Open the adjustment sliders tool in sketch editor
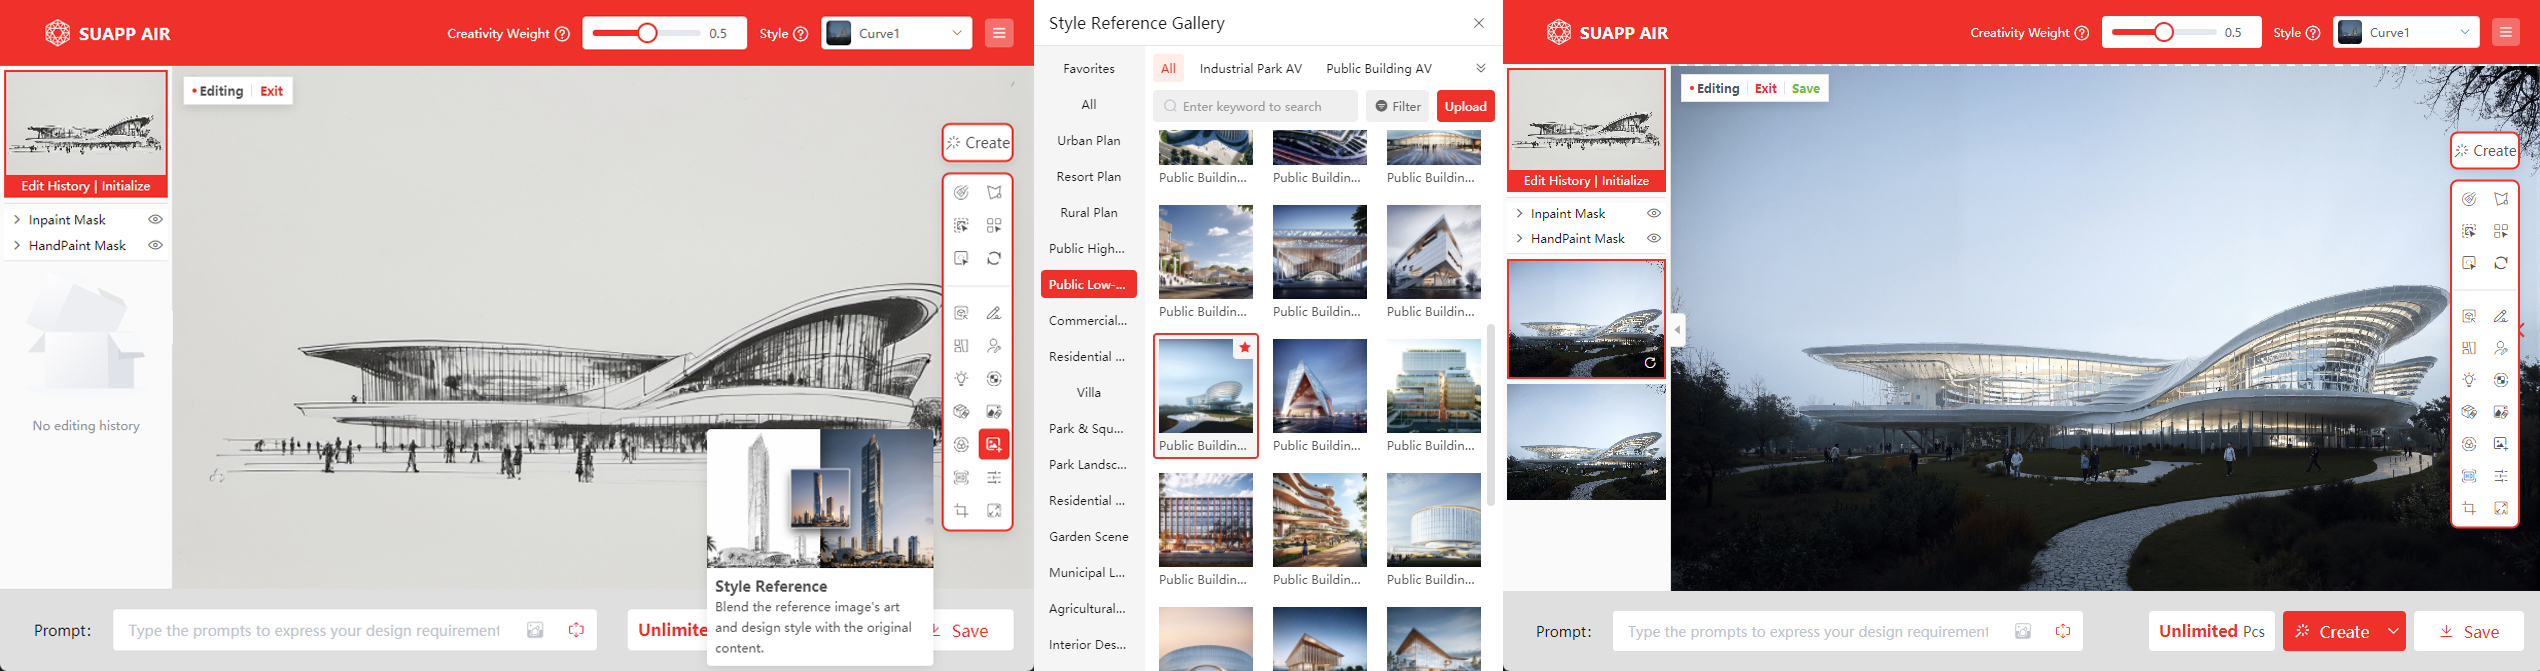2540x671 pixels. [994, 477]
